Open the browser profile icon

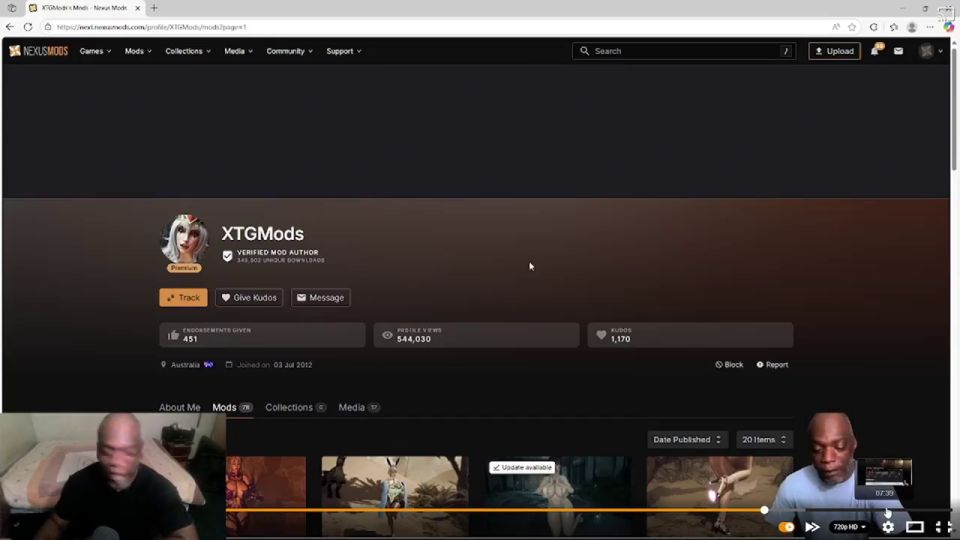click(x=912, y=27)
